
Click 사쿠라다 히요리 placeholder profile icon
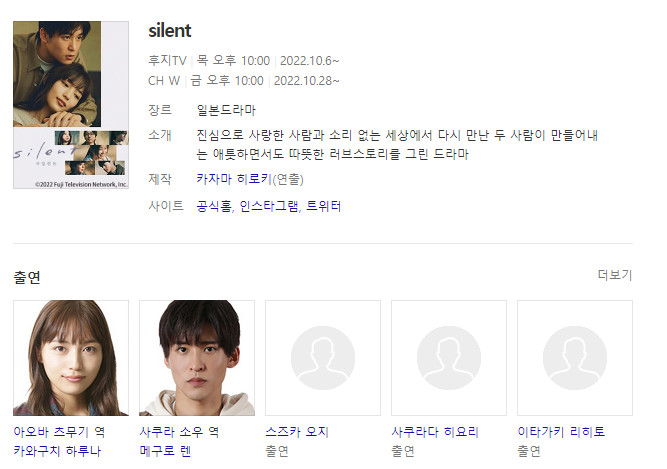click(x=449, y=358)
